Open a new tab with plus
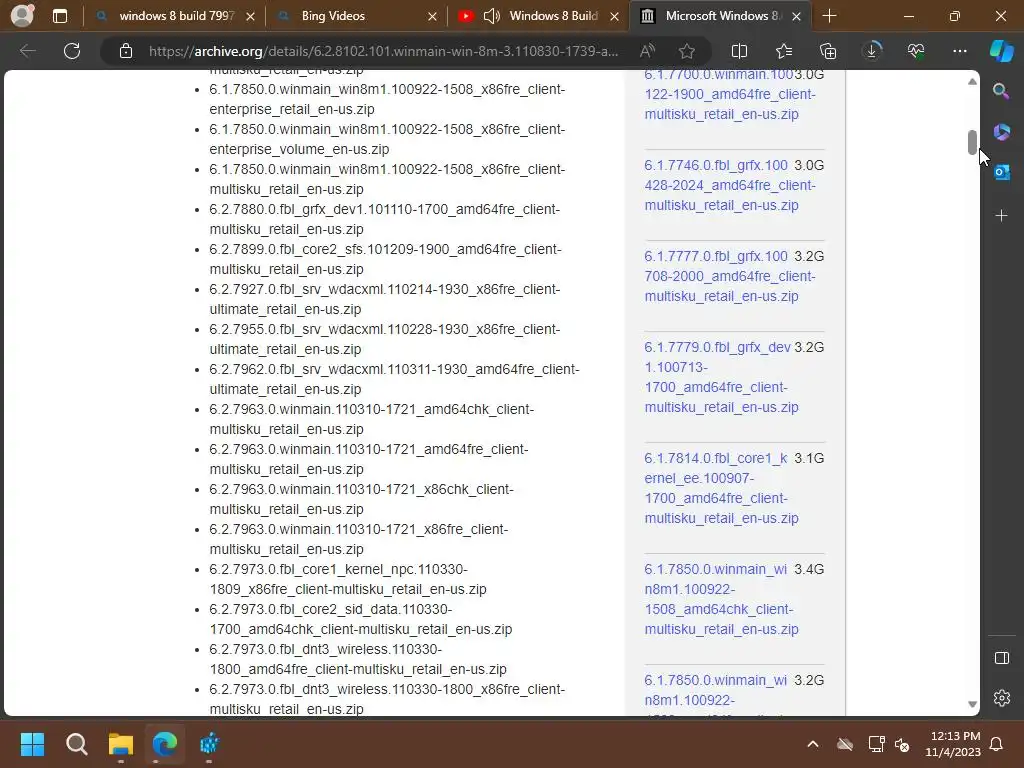 (829, 16)
